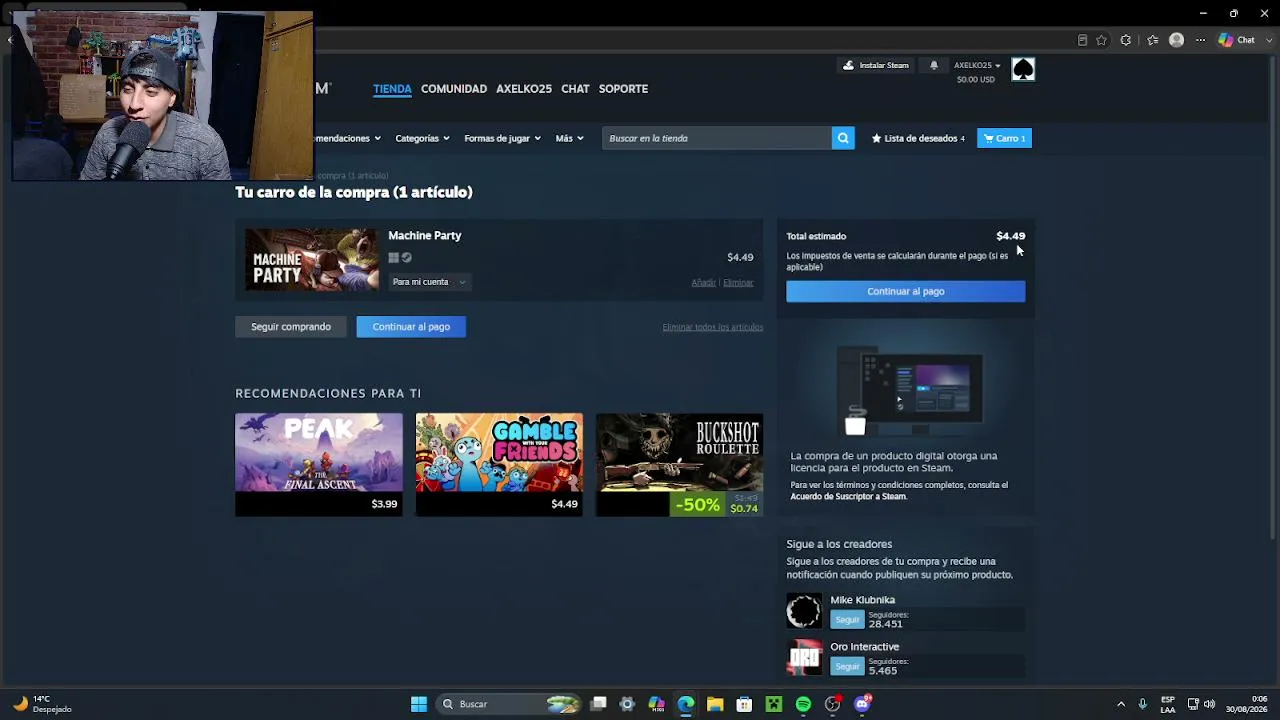Screen dimensions: 1280x720
Task: Click the Eliminar link for Machine Party
Action: click(738, 283)
